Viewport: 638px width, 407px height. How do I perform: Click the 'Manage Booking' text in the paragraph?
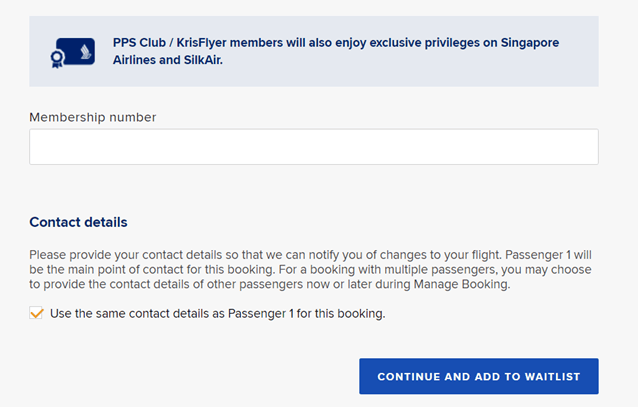click(x=463, y=284)
